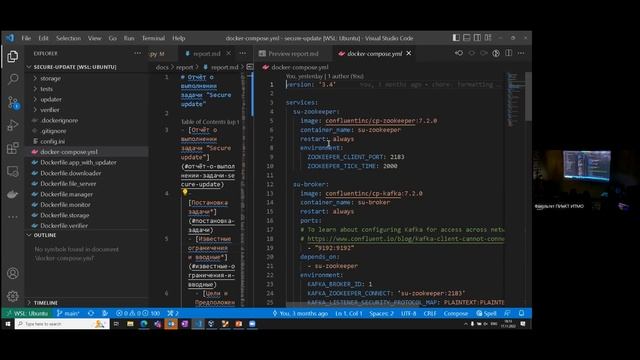Open the Terminal menu

[153, 38]
